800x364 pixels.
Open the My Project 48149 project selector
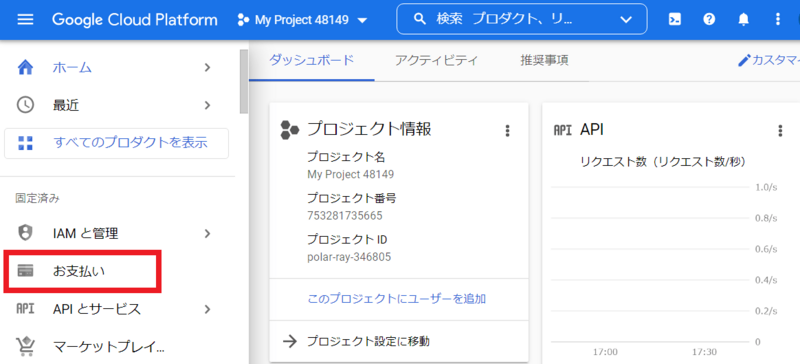[303, 20]
